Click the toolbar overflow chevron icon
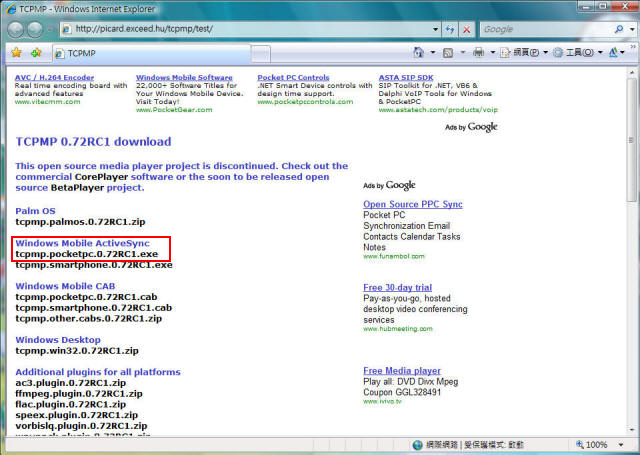Image resolution: width=640 pixels, height=455 pixels. tap(633, 47)
